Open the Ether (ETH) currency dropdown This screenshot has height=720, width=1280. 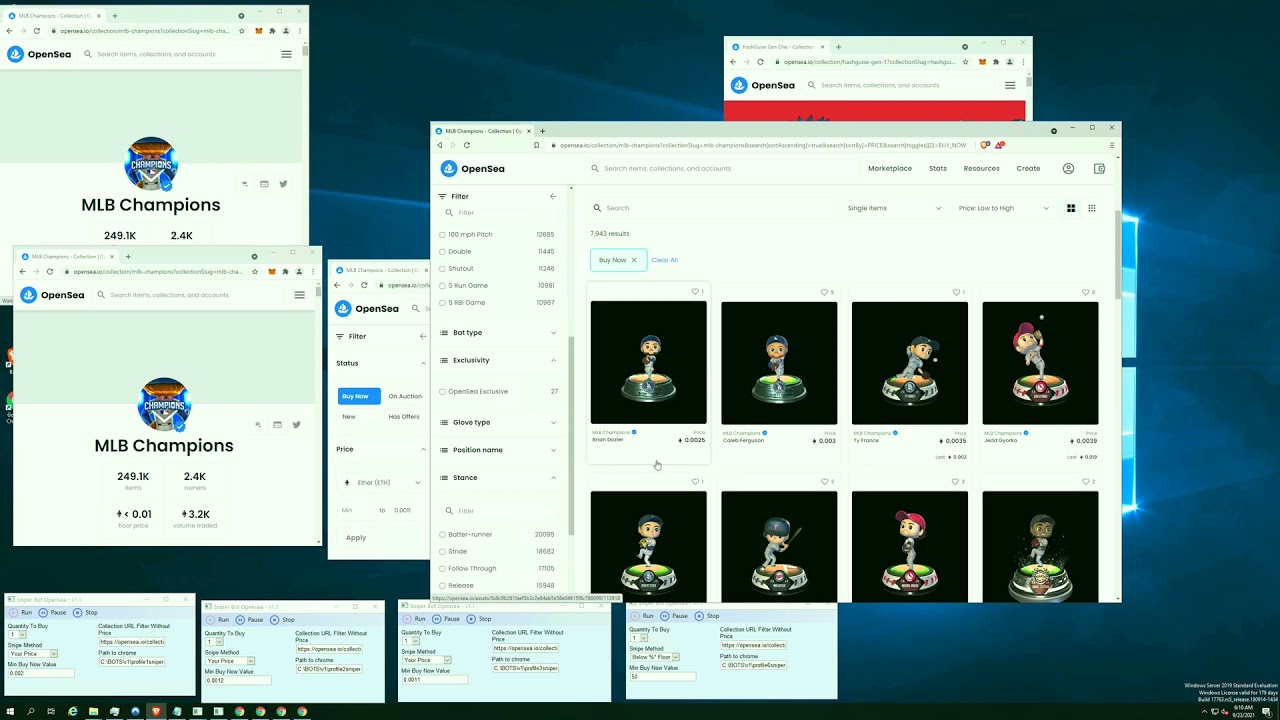pos(383,483)
